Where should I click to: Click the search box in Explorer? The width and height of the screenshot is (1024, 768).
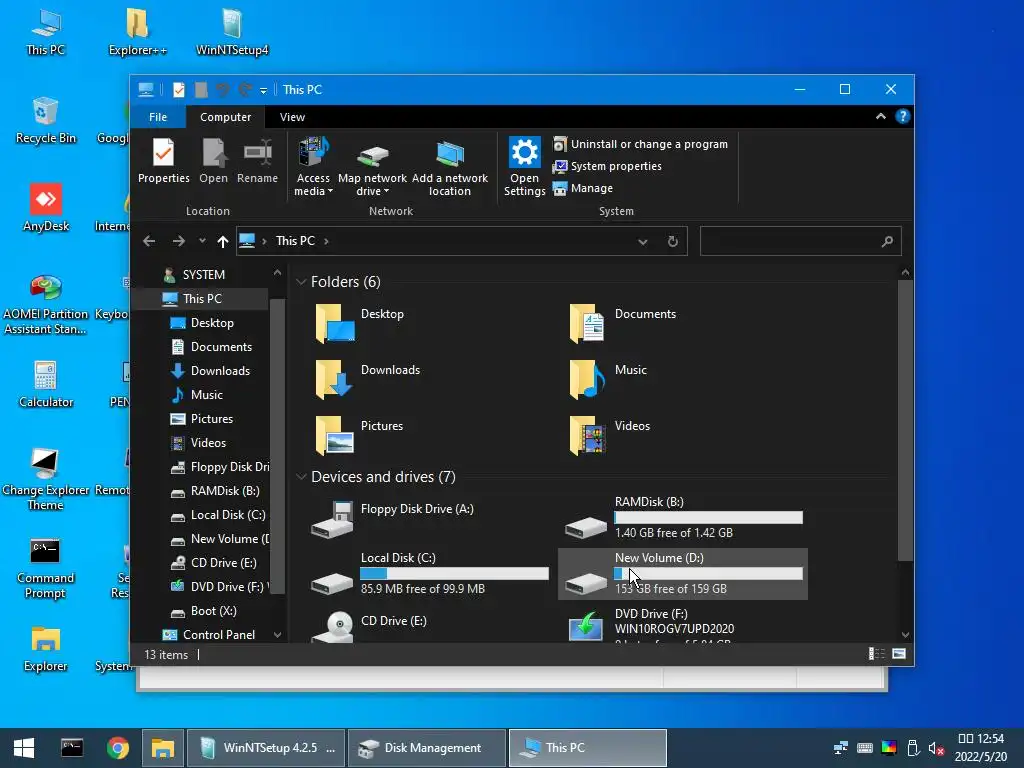[x=801, y=241]
